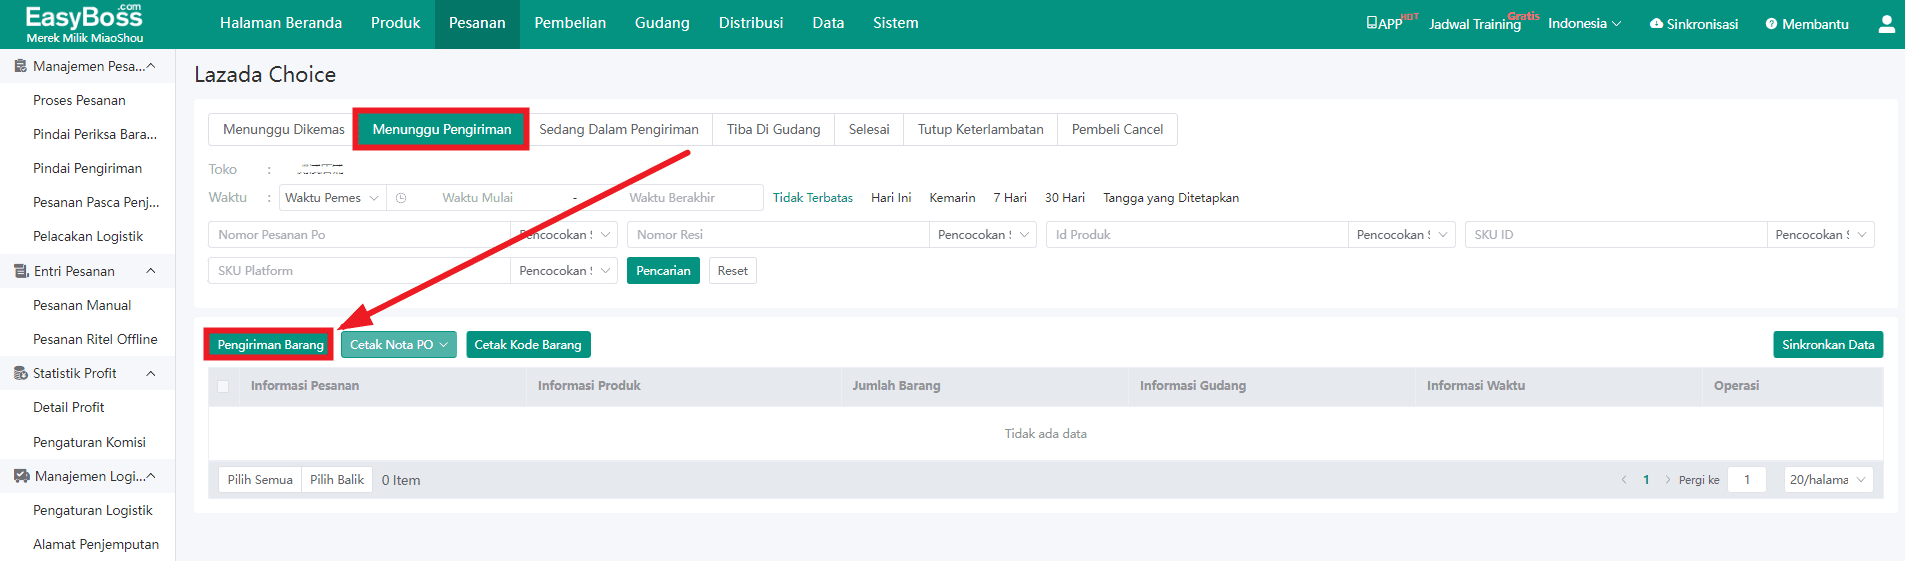Open the Pembelian menu
The width and height of the screenshot is (1905, 561).
[570, 23]
